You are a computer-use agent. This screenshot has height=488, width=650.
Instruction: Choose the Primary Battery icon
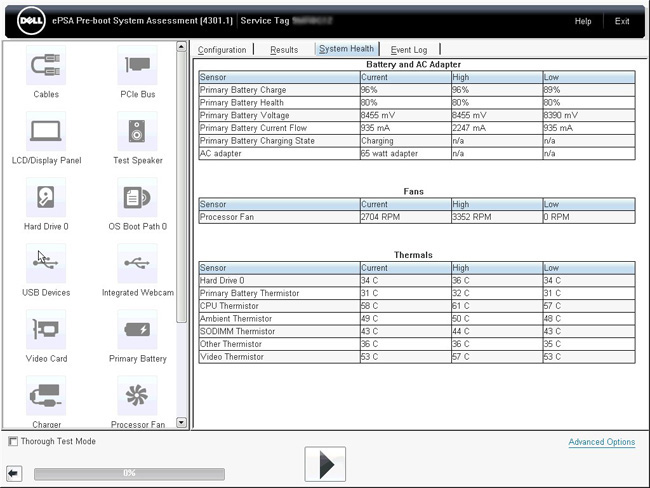[x=137, y=330]
